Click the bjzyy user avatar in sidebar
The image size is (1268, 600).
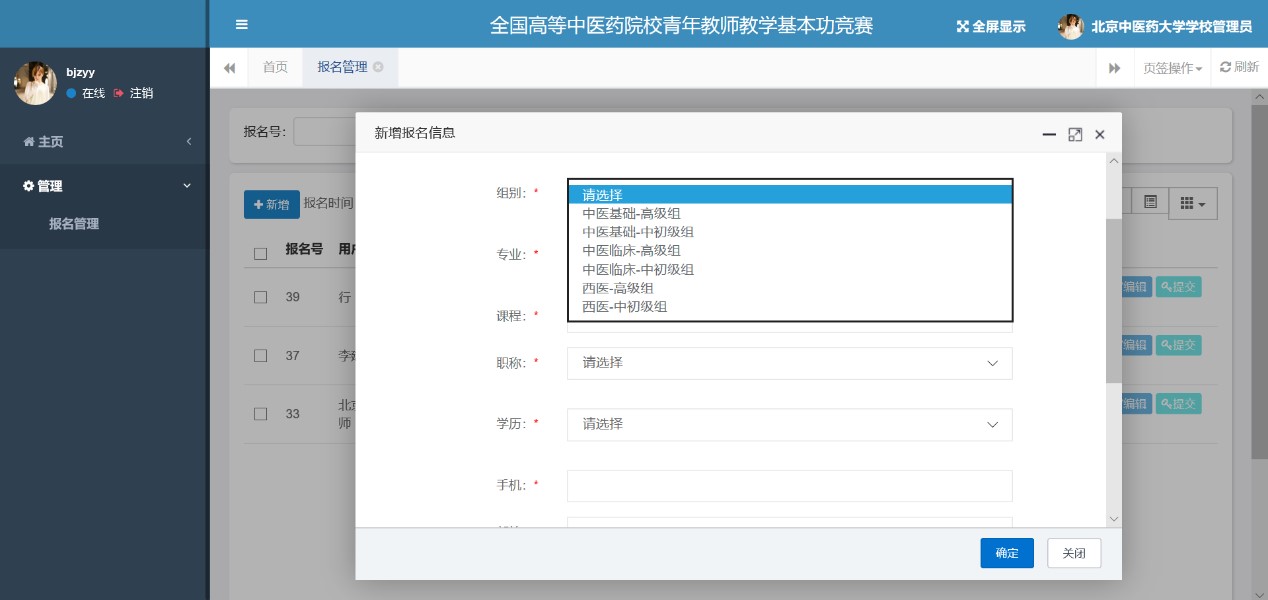tap(35, 83)
